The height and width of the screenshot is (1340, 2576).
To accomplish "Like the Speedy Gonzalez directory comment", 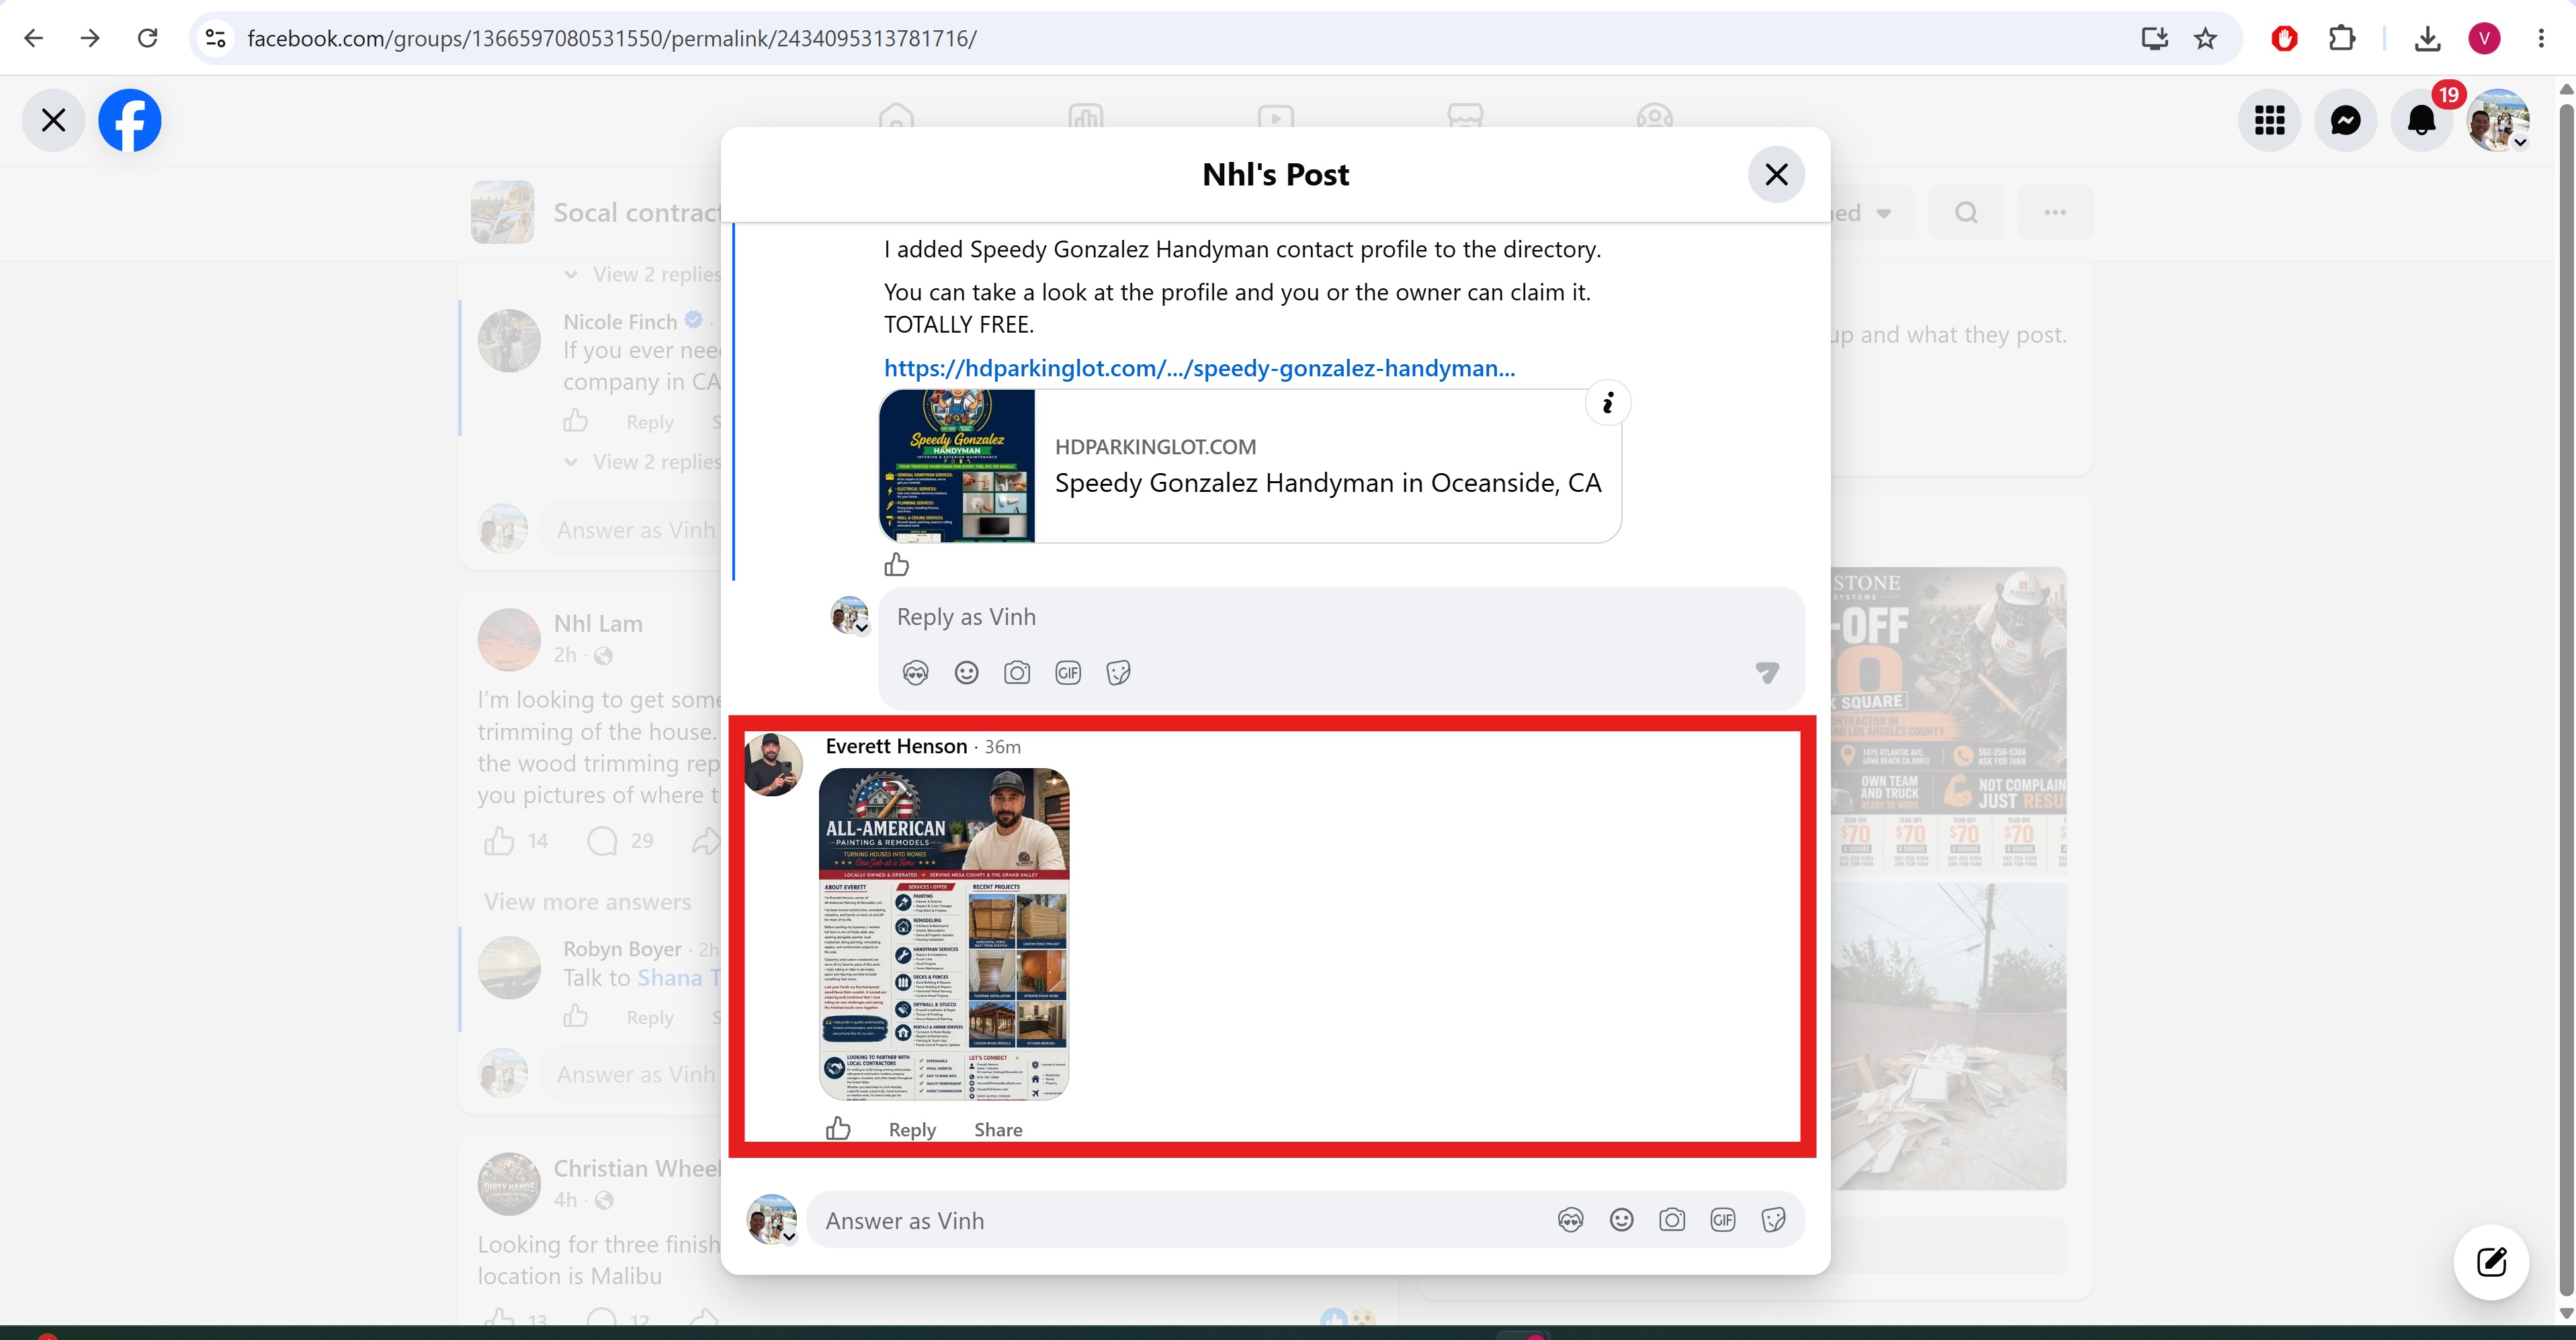I will tap(897, 565).
